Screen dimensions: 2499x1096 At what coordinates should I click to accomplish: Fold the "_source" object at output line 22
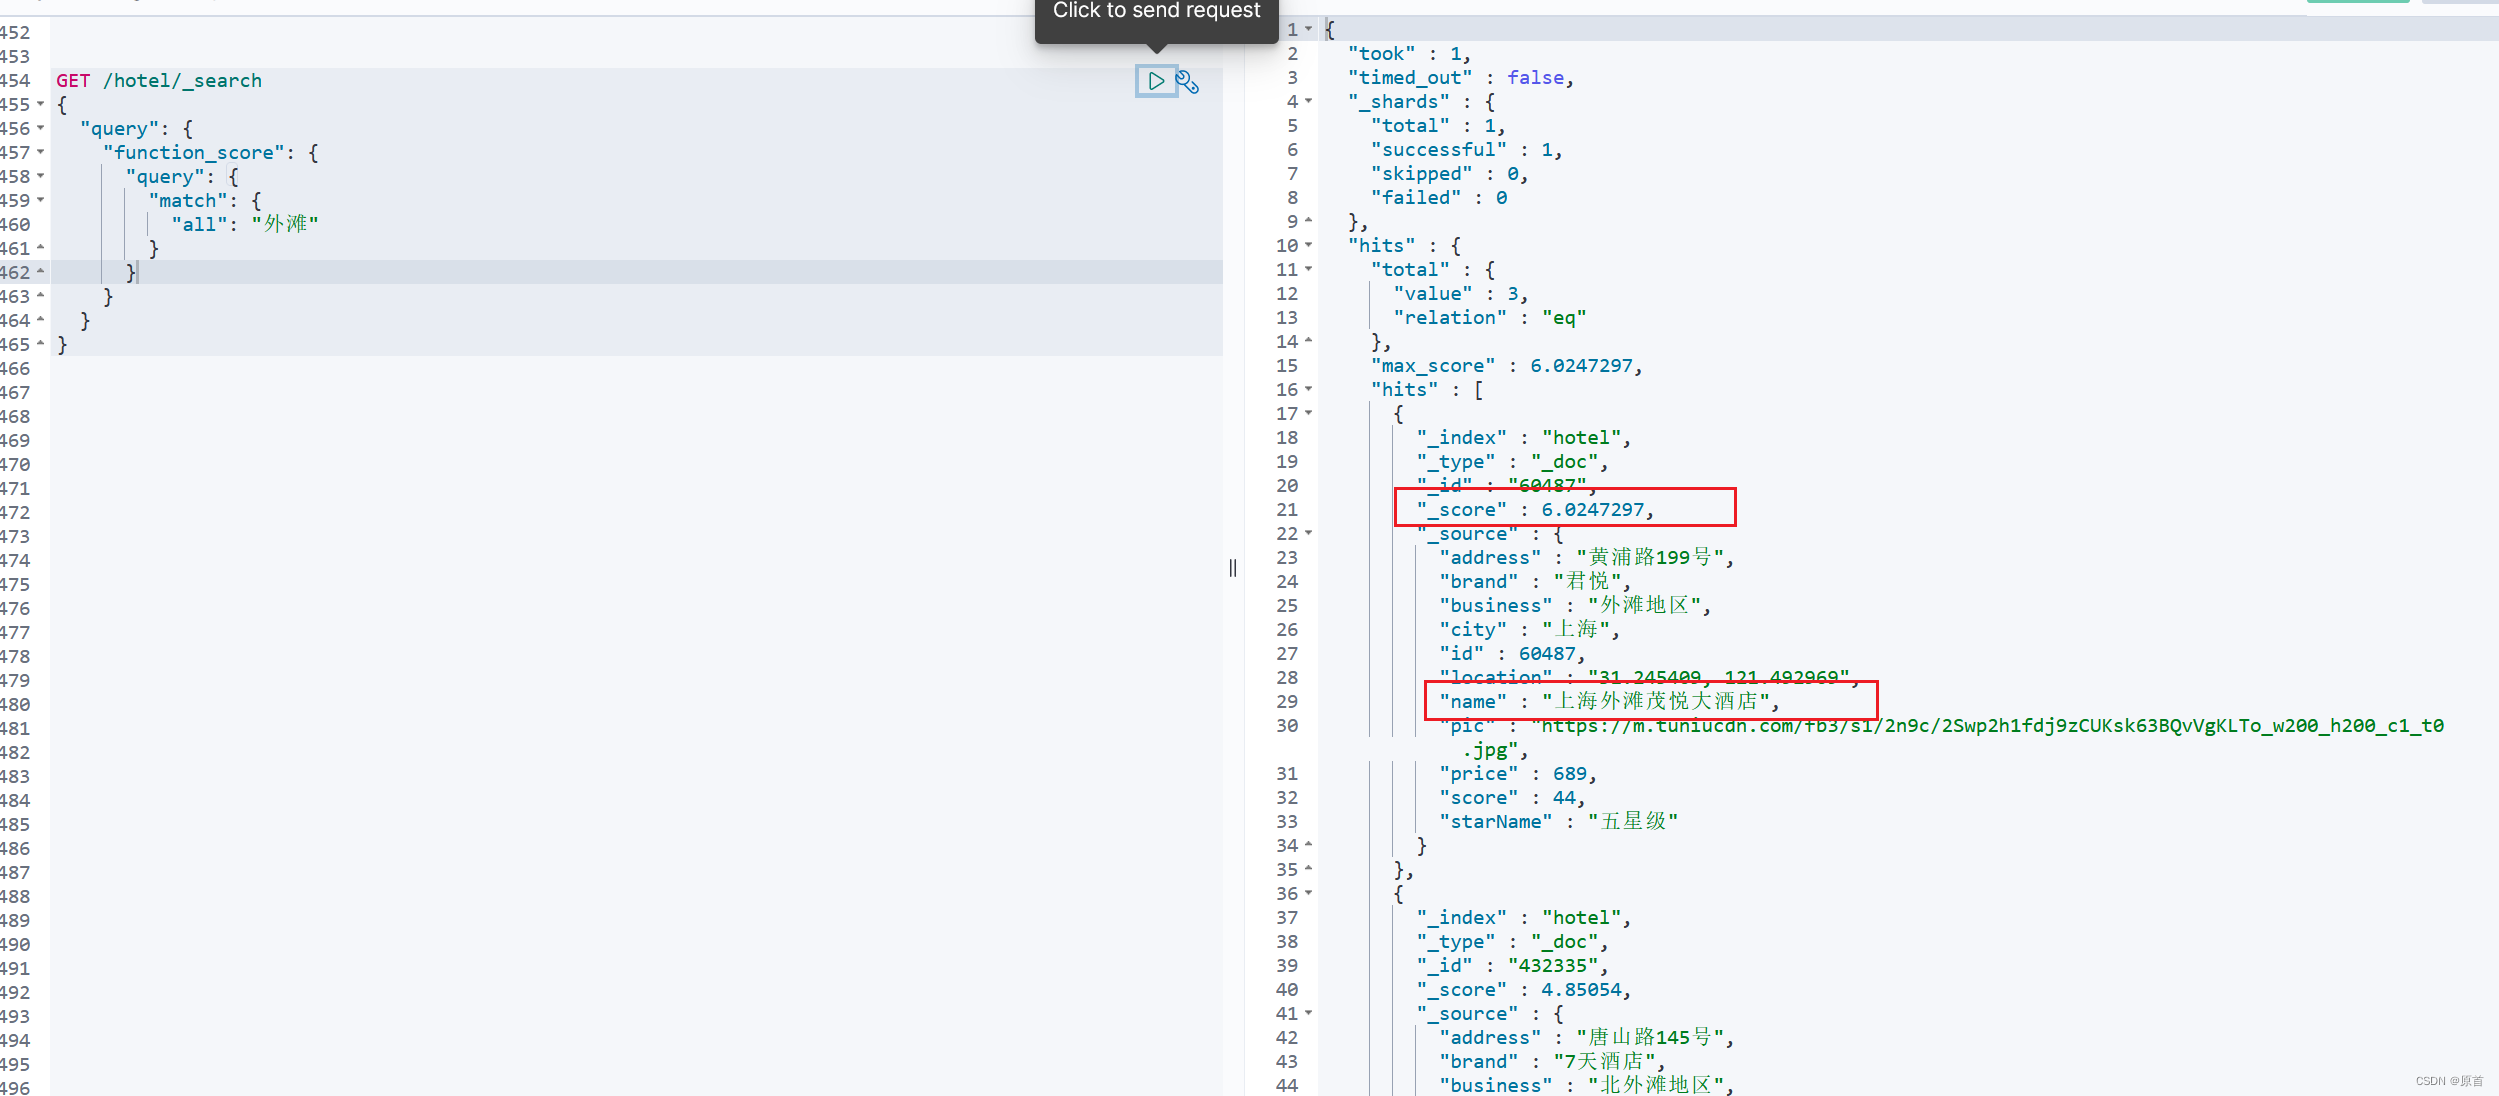(1308, 533)
